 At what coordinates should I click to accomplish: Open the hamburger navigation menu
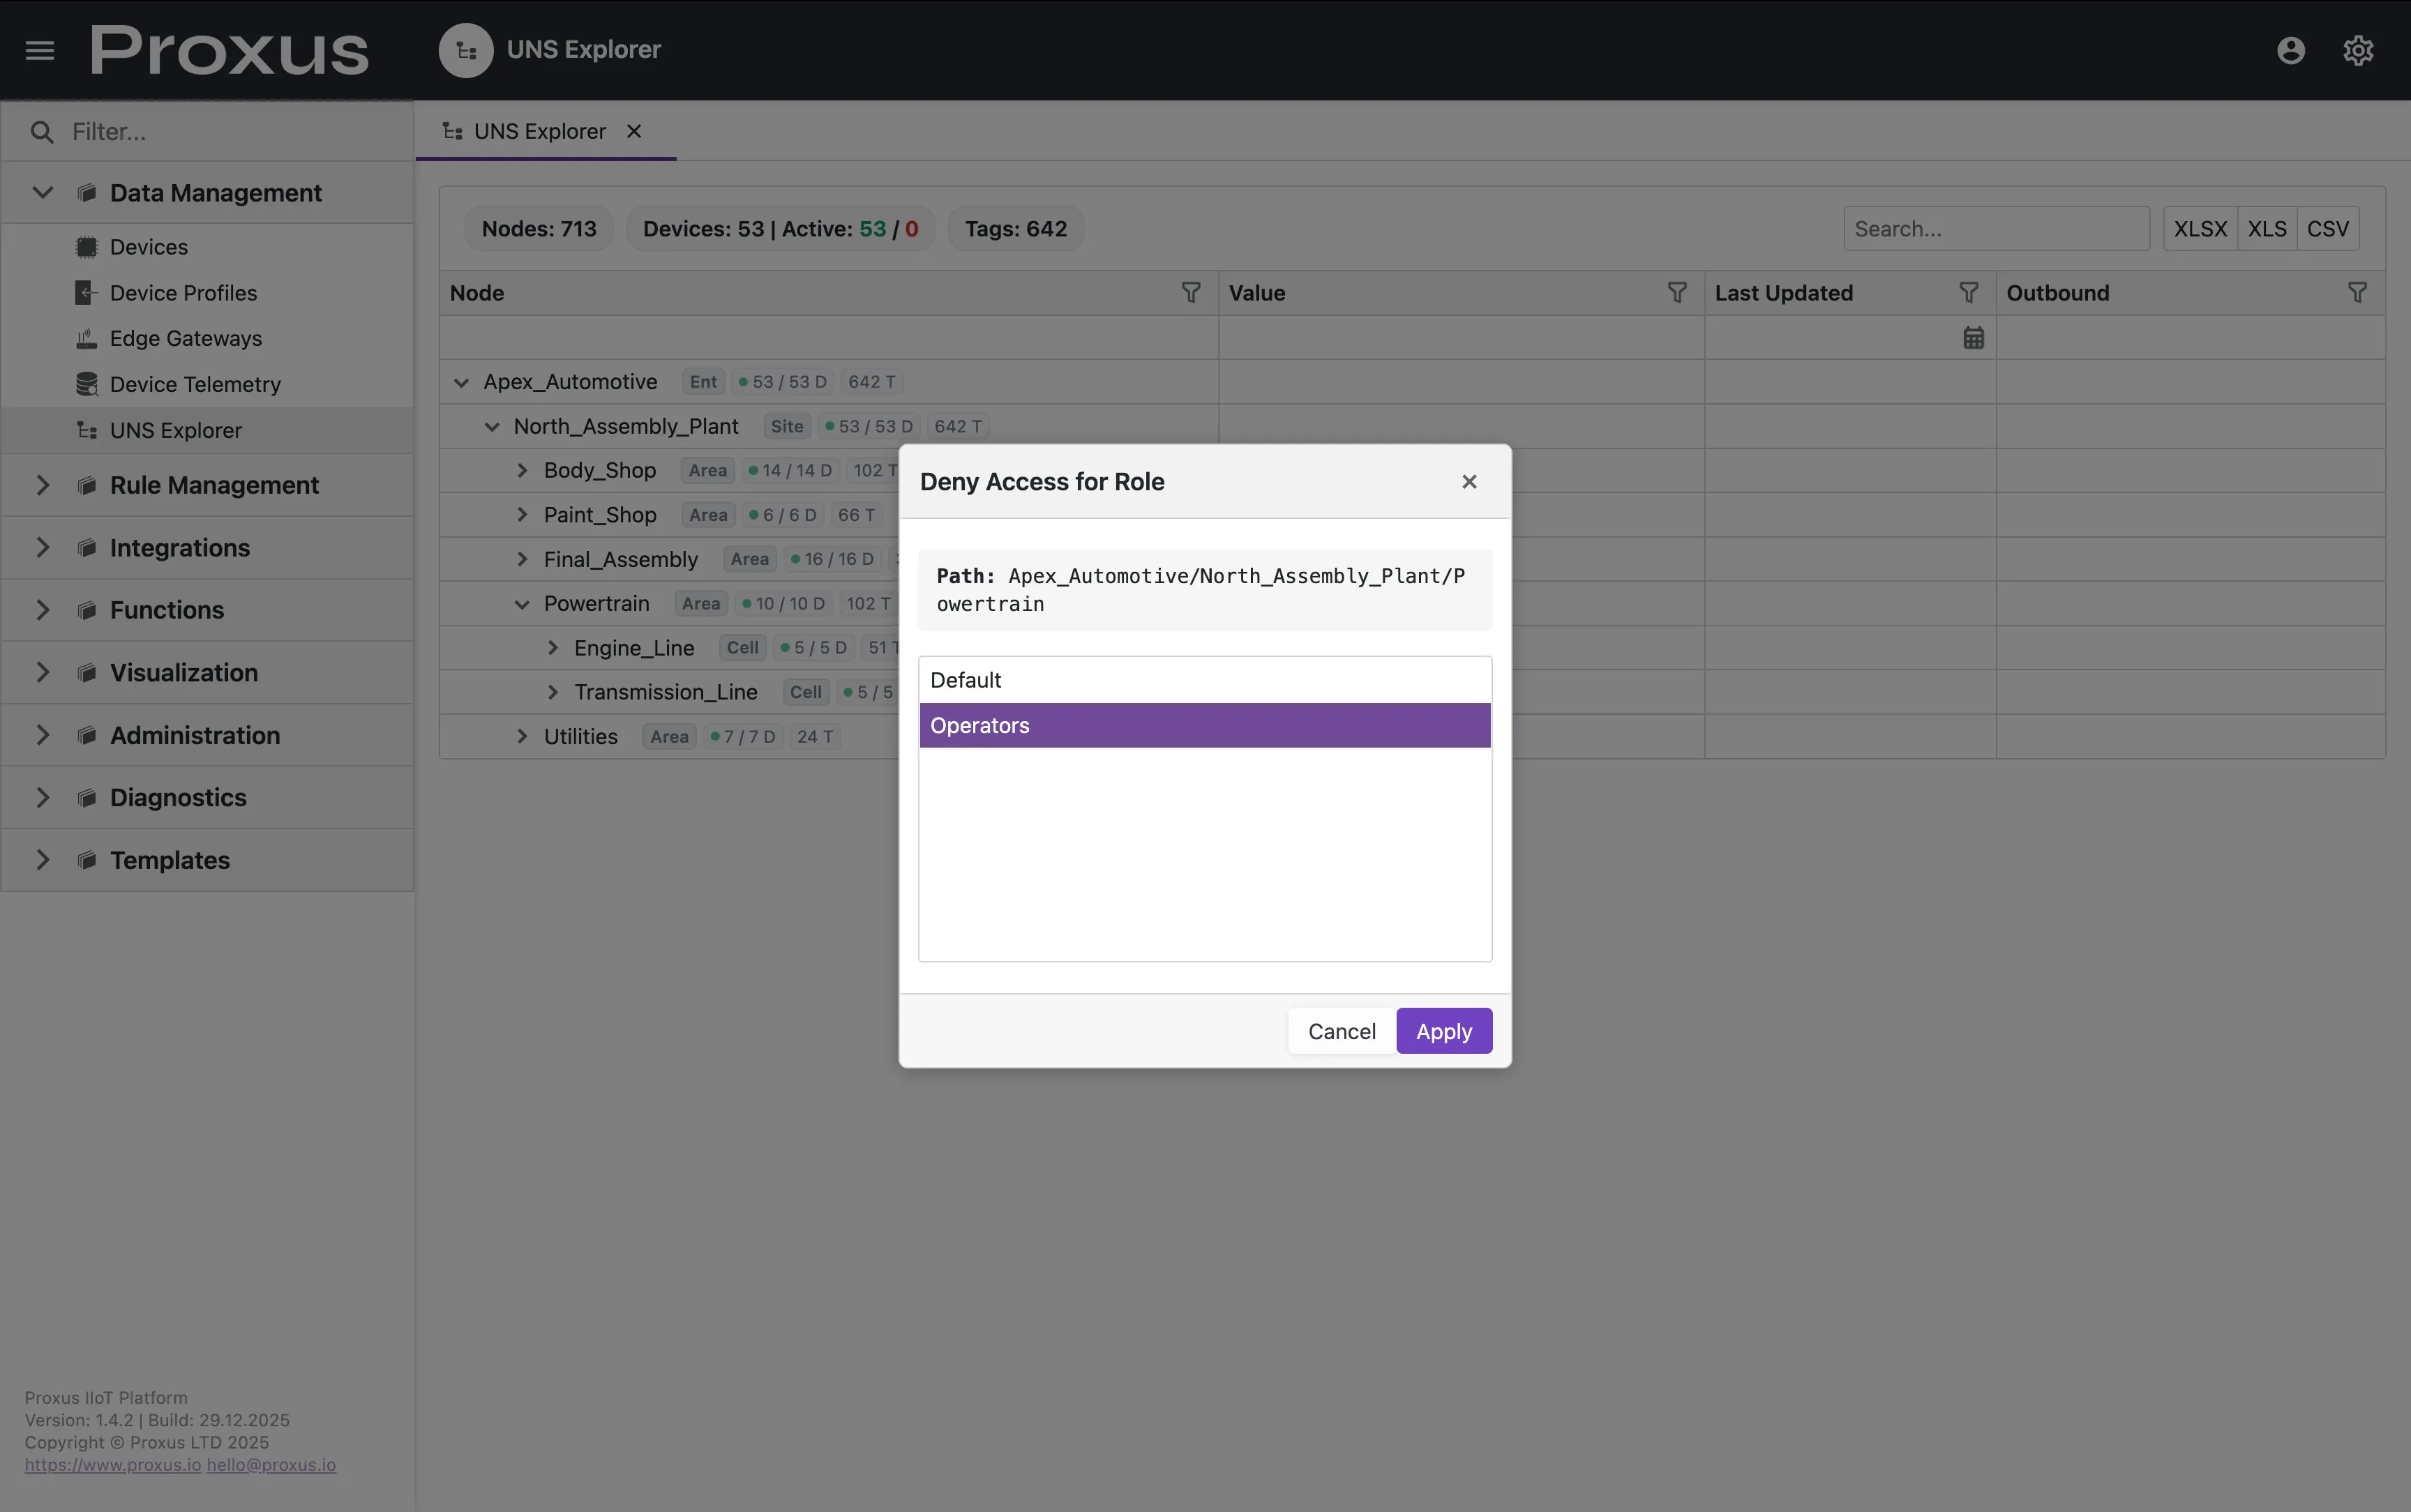pos(39,49)
